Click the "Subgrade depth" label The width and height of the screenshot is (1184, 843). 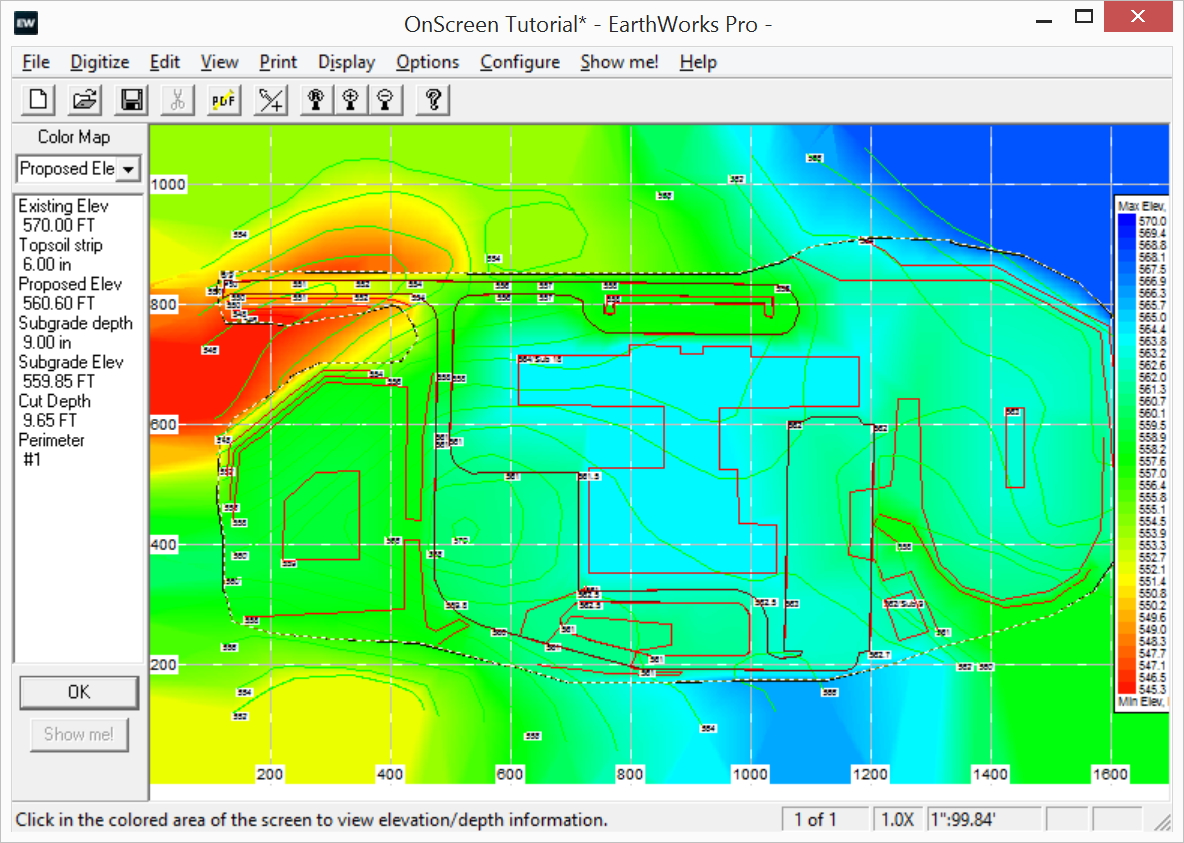click(76, 323)
